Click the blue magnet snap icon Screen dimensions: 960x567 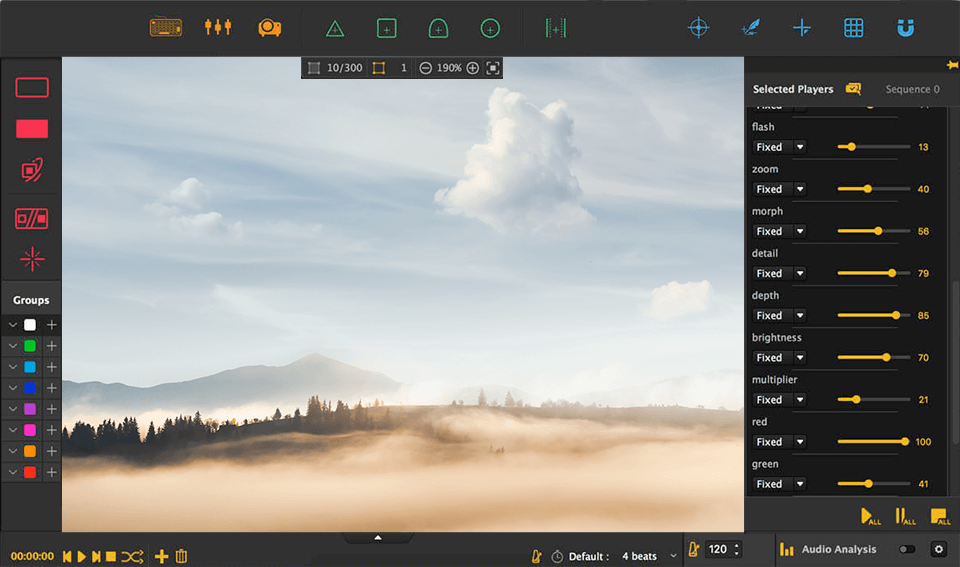[x=905, y=28]
